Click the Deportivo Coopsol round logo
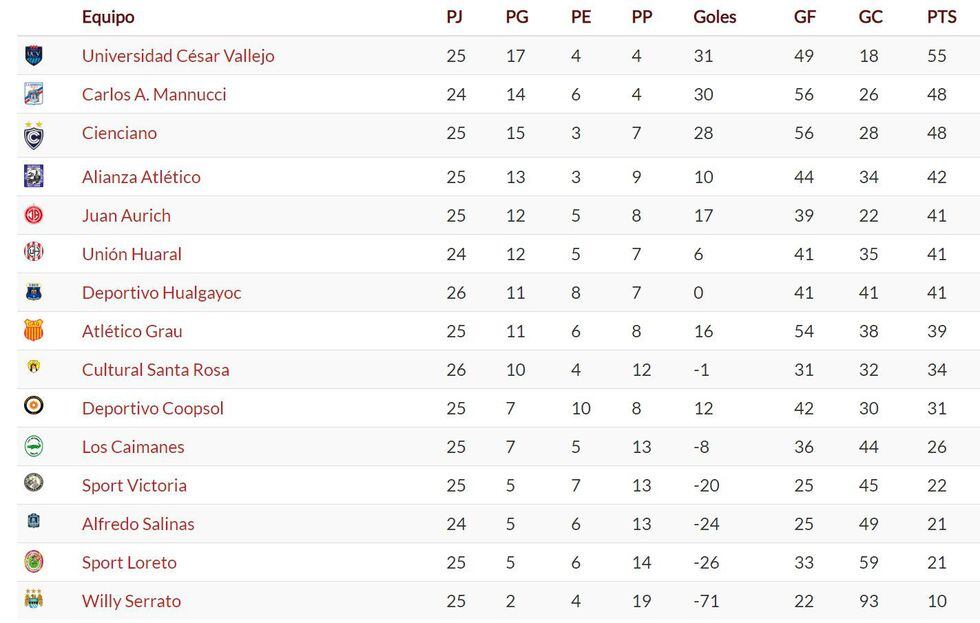This screenshot has width=980, height=623. [x=34, y=407]
